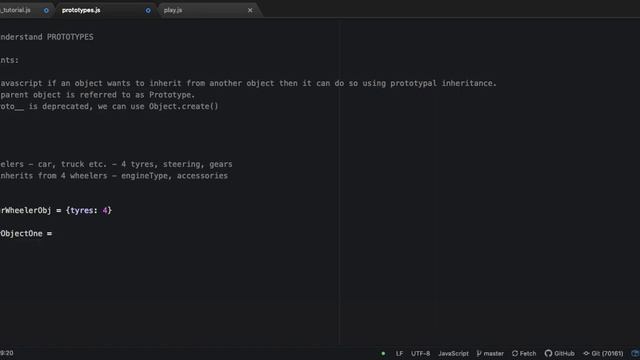The image size is (640, 360).
Task: Click the 'engineType, accessories' comment text
Action: (x=175, y=176)
